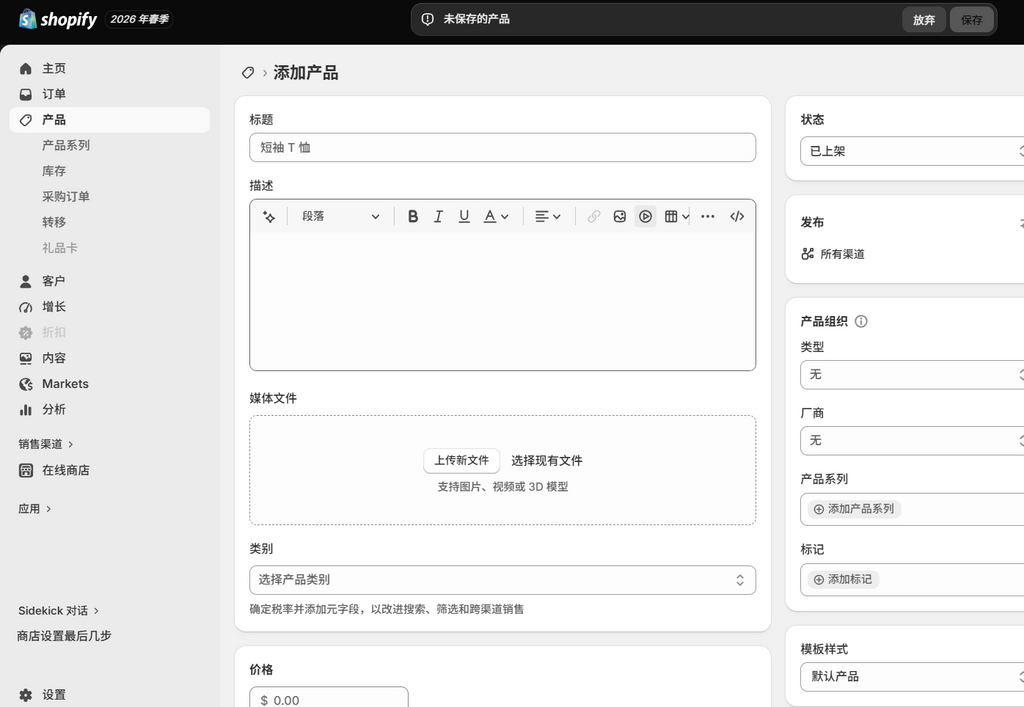Switch to HTML code view

[x=737, y=217]
